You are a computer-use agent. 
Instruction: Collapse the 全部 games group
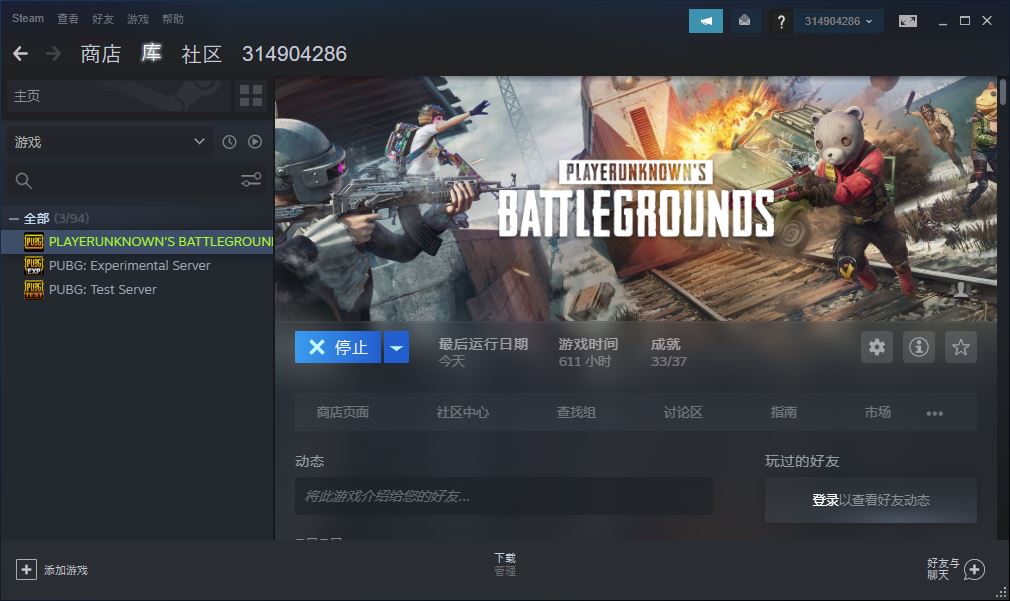coord(14,219)
